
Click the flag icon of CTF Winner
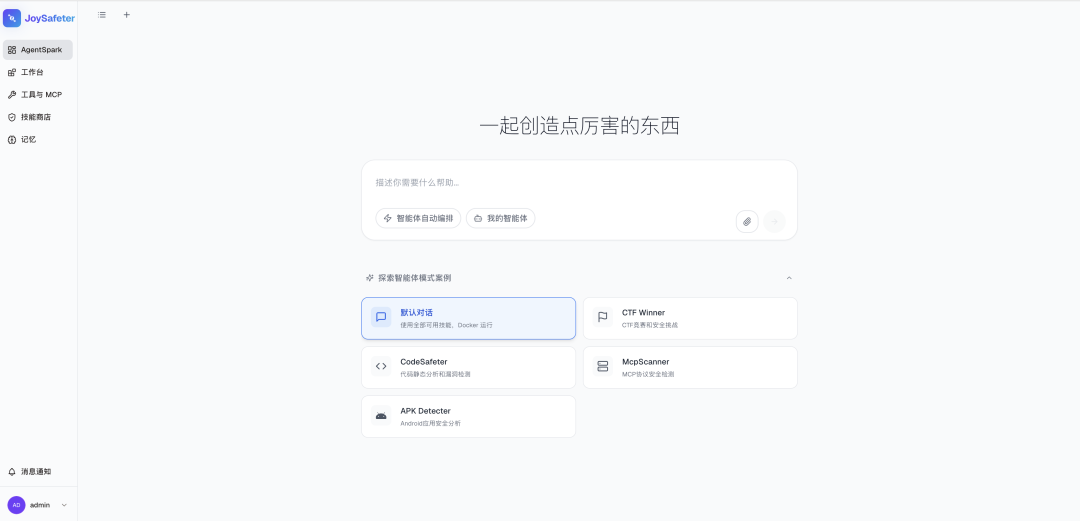coord(603,317)
